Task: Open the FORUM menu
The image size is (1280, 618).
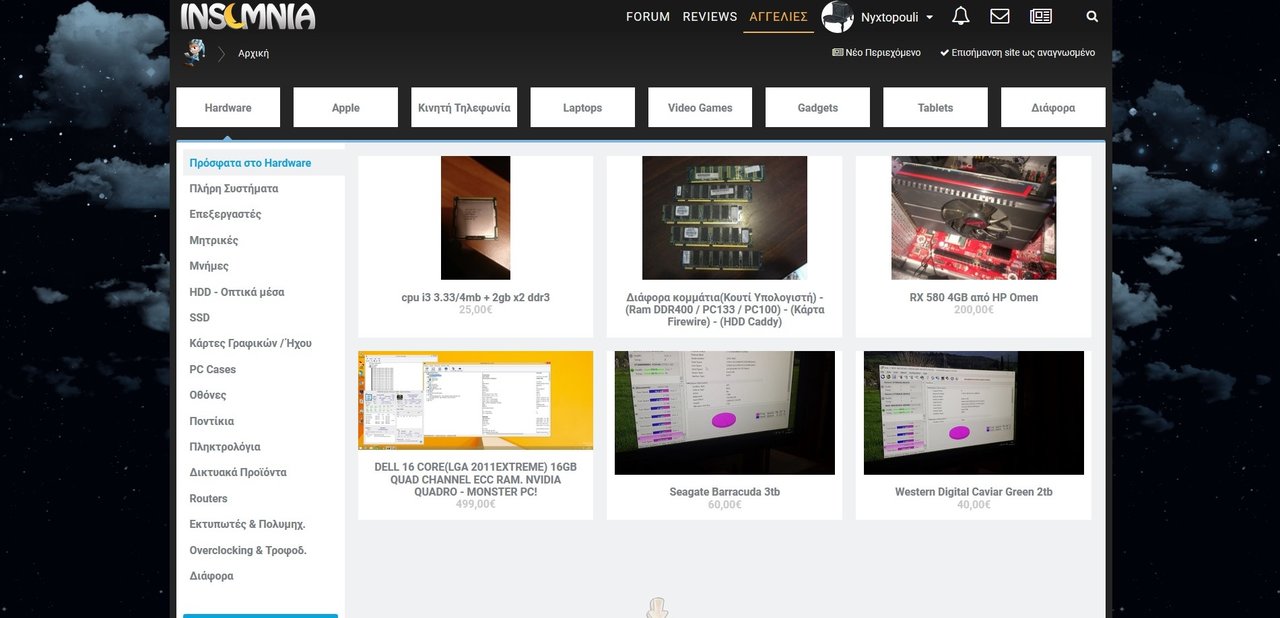Action: coord(648,17)
